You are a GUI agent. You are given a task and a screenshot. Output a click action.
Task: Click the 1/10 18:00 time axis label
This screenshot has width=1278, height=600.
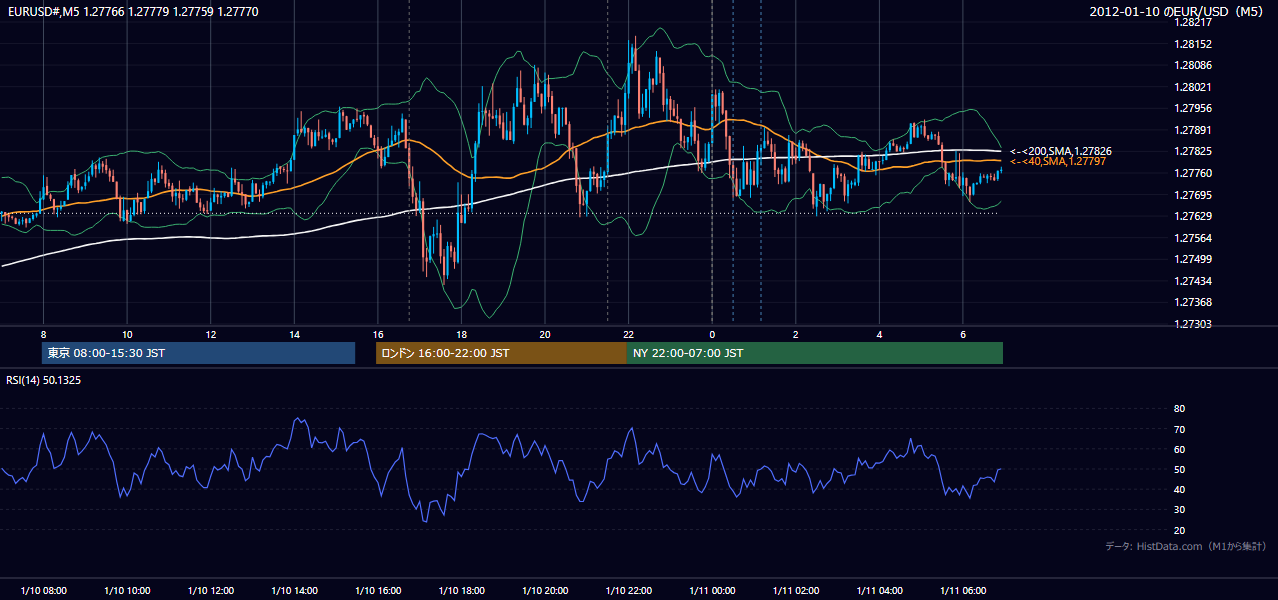461,591
